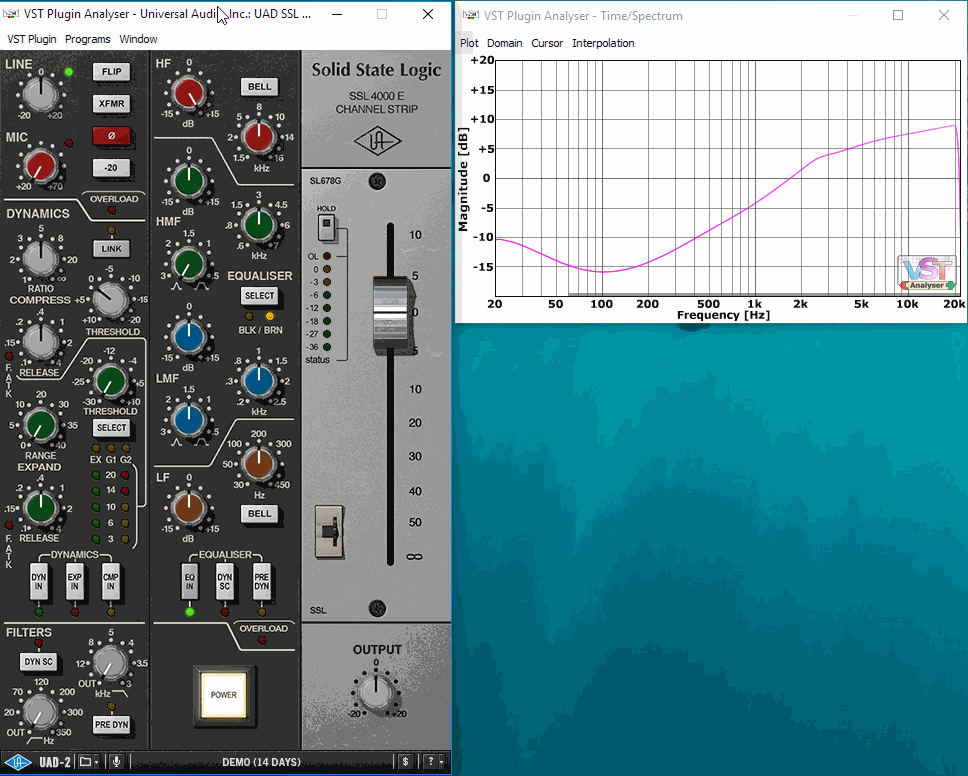
Task: Click the green HMF Q bandwidth knob
Action: (189, 264)
